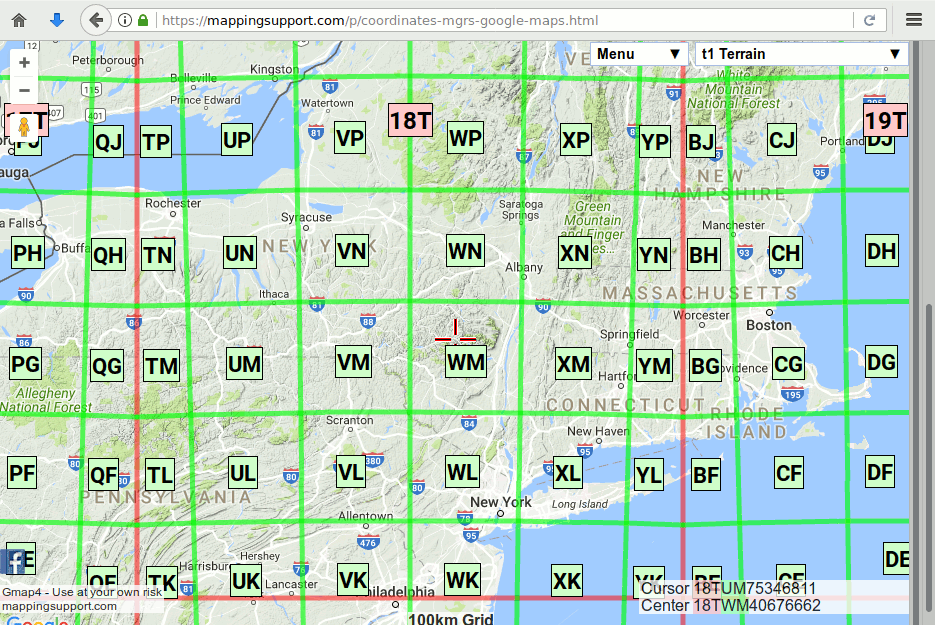
Task: Open the downloads arrow icon
Action: click(x=57, y=20)
